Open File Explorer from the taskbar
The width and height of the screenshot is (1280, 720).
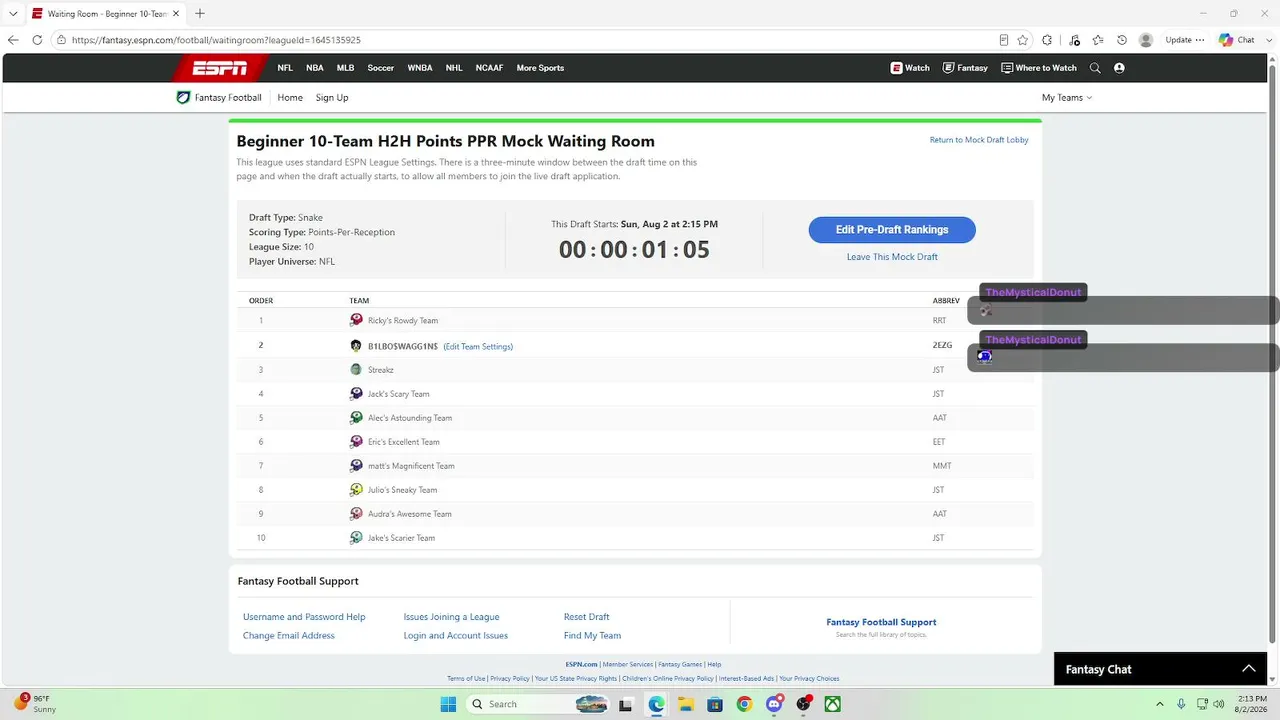[686, 704]
